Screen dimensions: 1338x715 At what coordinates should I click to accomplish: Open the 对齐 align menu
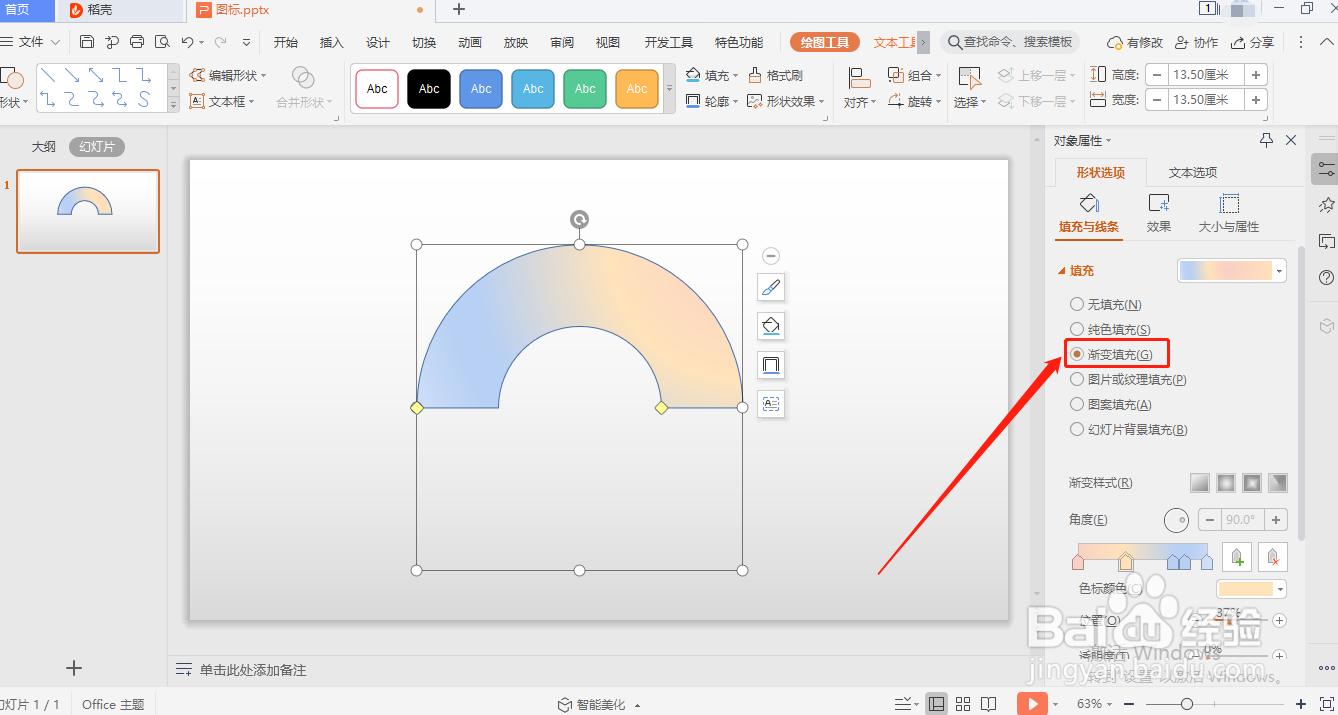tap(858, 88)
